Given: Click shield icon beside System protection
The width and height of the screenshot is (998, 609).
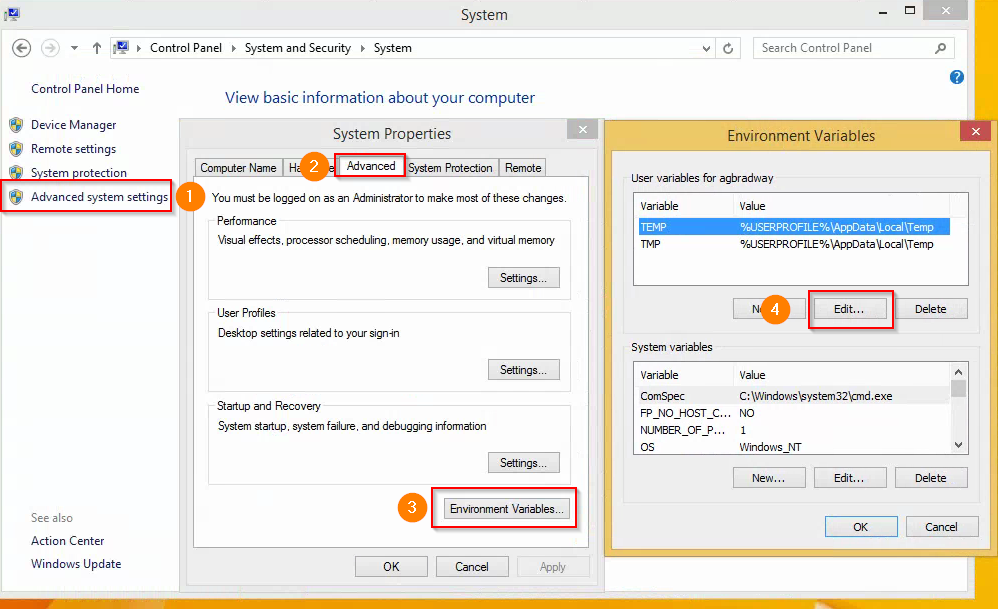Looking at the screenshot, I should [17, 173].
